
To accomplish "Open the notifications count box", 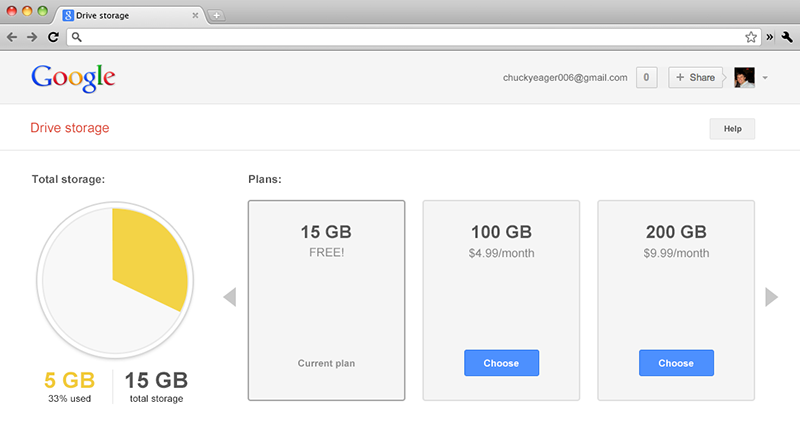I will [646, 78].
